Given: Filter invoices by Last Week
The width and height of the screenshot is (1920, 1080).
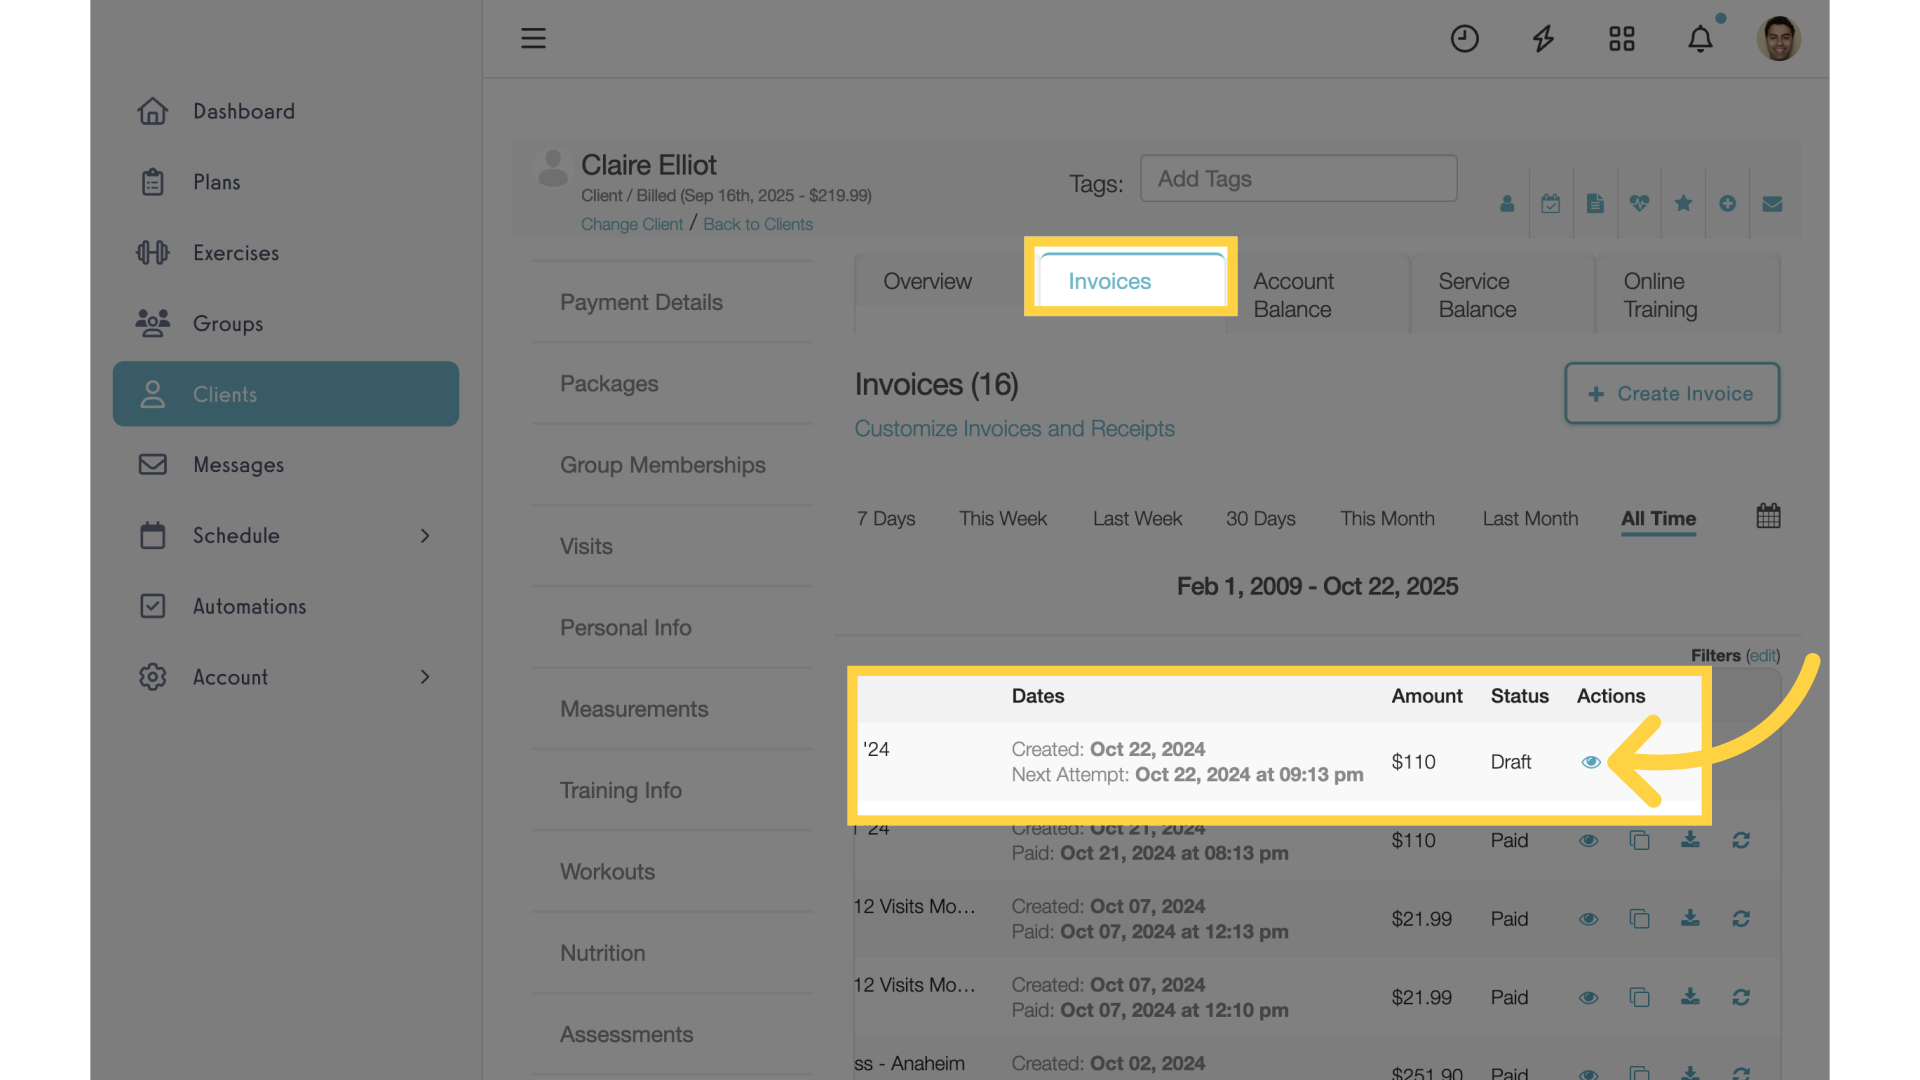Looking at the screenshot, I should [1137, 519].
